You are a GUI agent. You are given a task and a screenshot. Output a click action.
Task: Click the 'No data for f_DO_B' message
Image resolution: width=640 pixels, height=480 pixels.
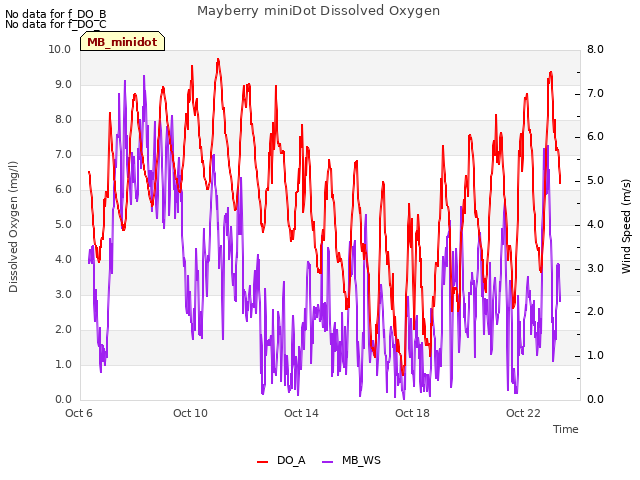[x=56, y=14]
